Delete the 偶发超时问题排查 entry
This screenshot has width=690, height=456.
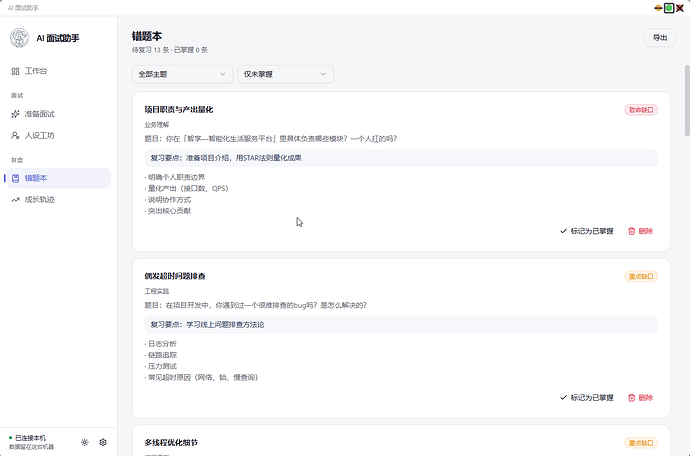(x=640, y=397)
